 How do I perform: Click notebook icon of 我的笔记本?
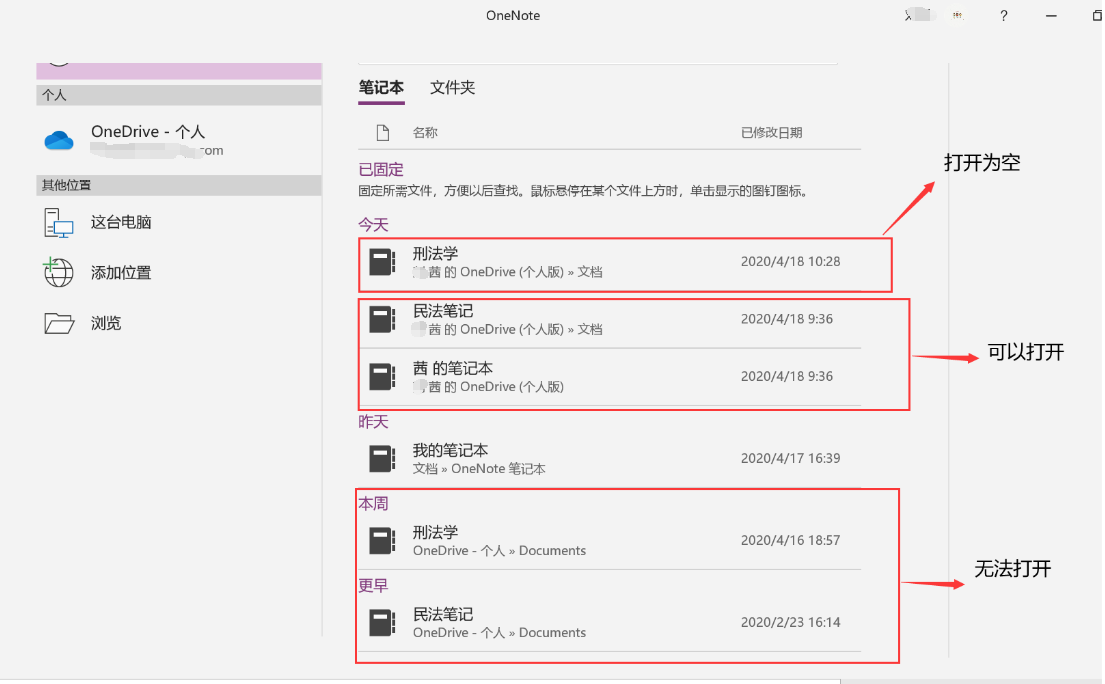(383, 459)
